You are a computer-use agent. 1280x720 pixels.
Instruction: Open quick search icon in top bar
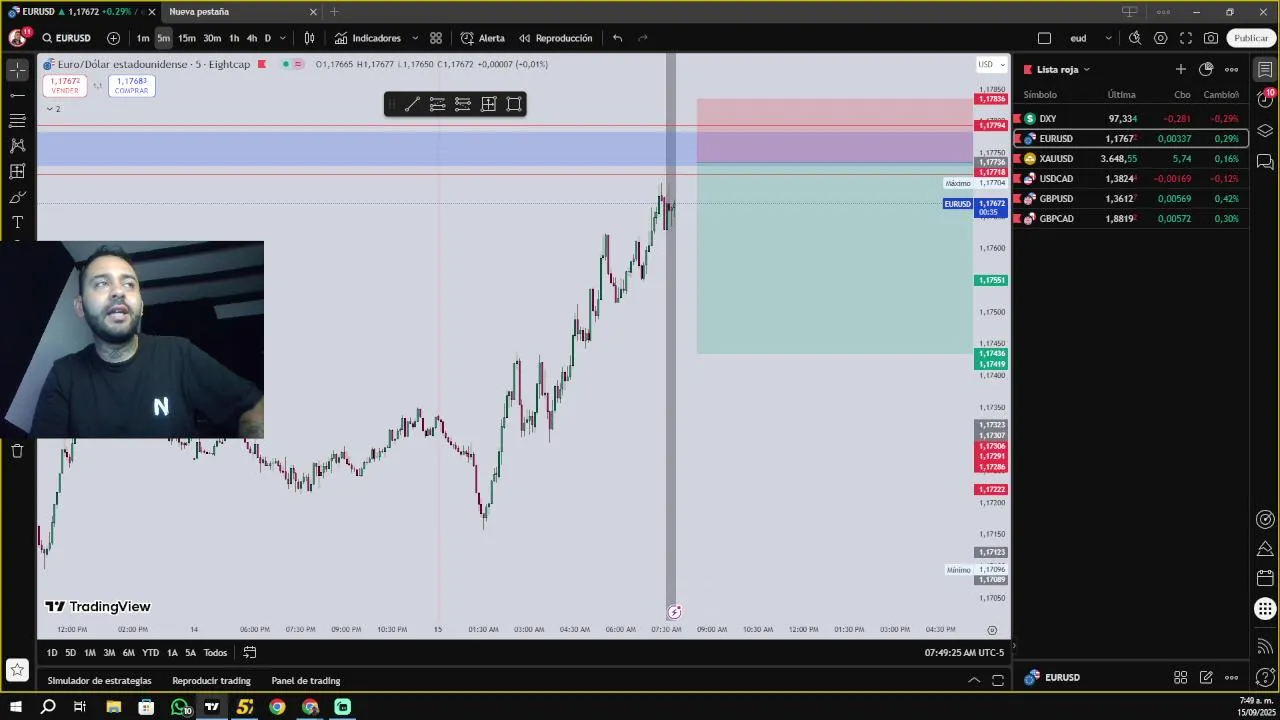(1135, 38)
